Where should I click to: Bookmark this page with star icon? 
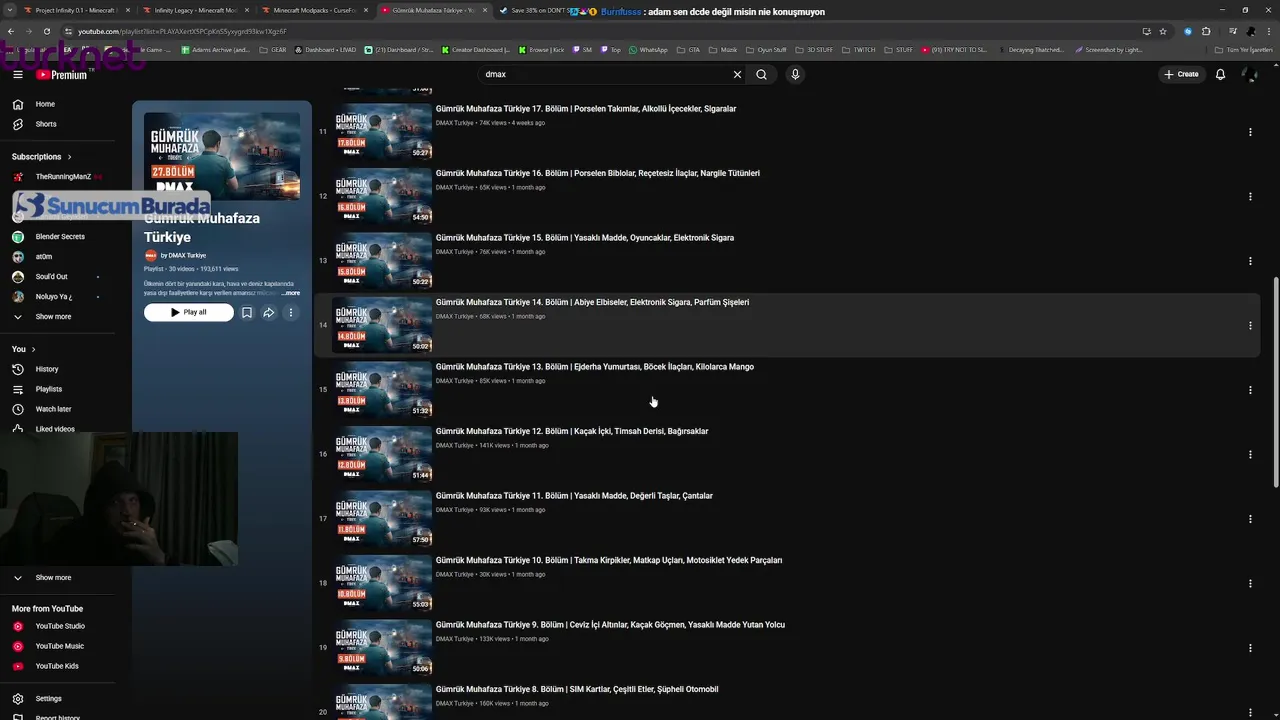tap(1163, 31)
